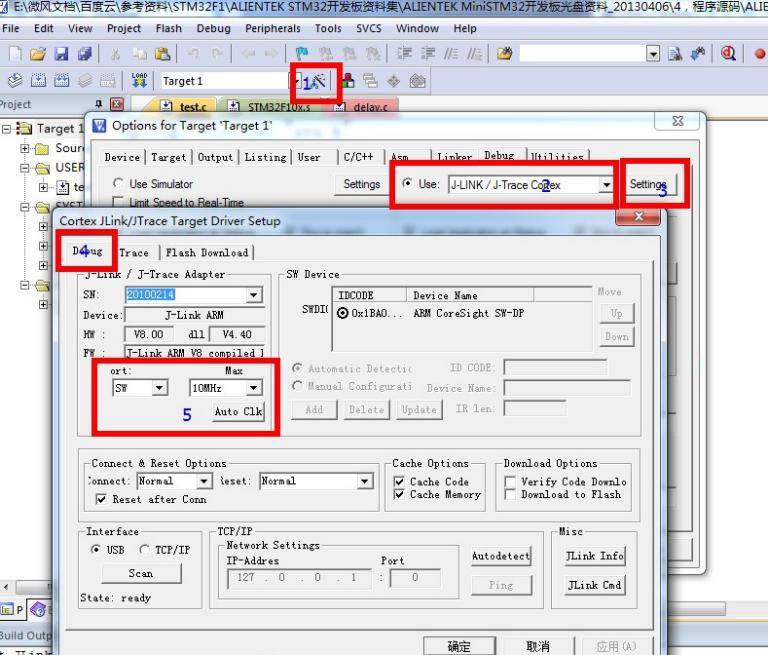
Task: Click the Translate current file icon
Action: coord(15,80)
